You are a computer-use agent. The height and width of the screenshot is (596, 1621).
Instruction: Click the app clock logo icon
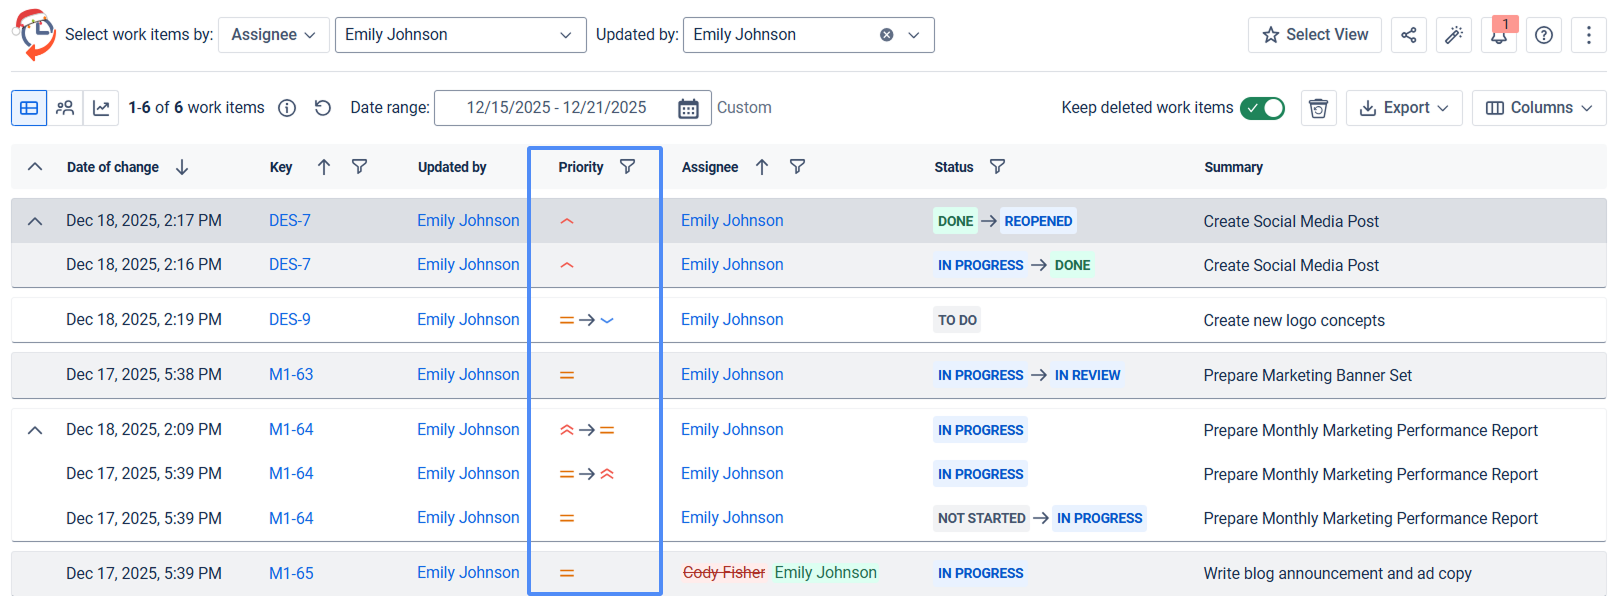click(x=35, y=35)
